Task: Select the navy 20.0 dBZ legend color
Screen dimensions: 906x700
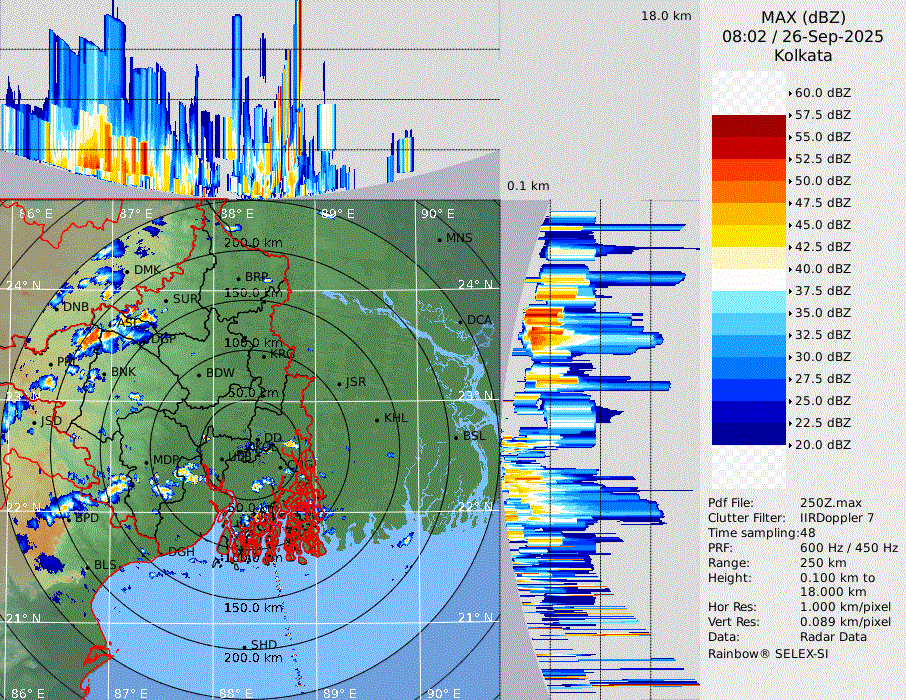Action: point(749,434)
